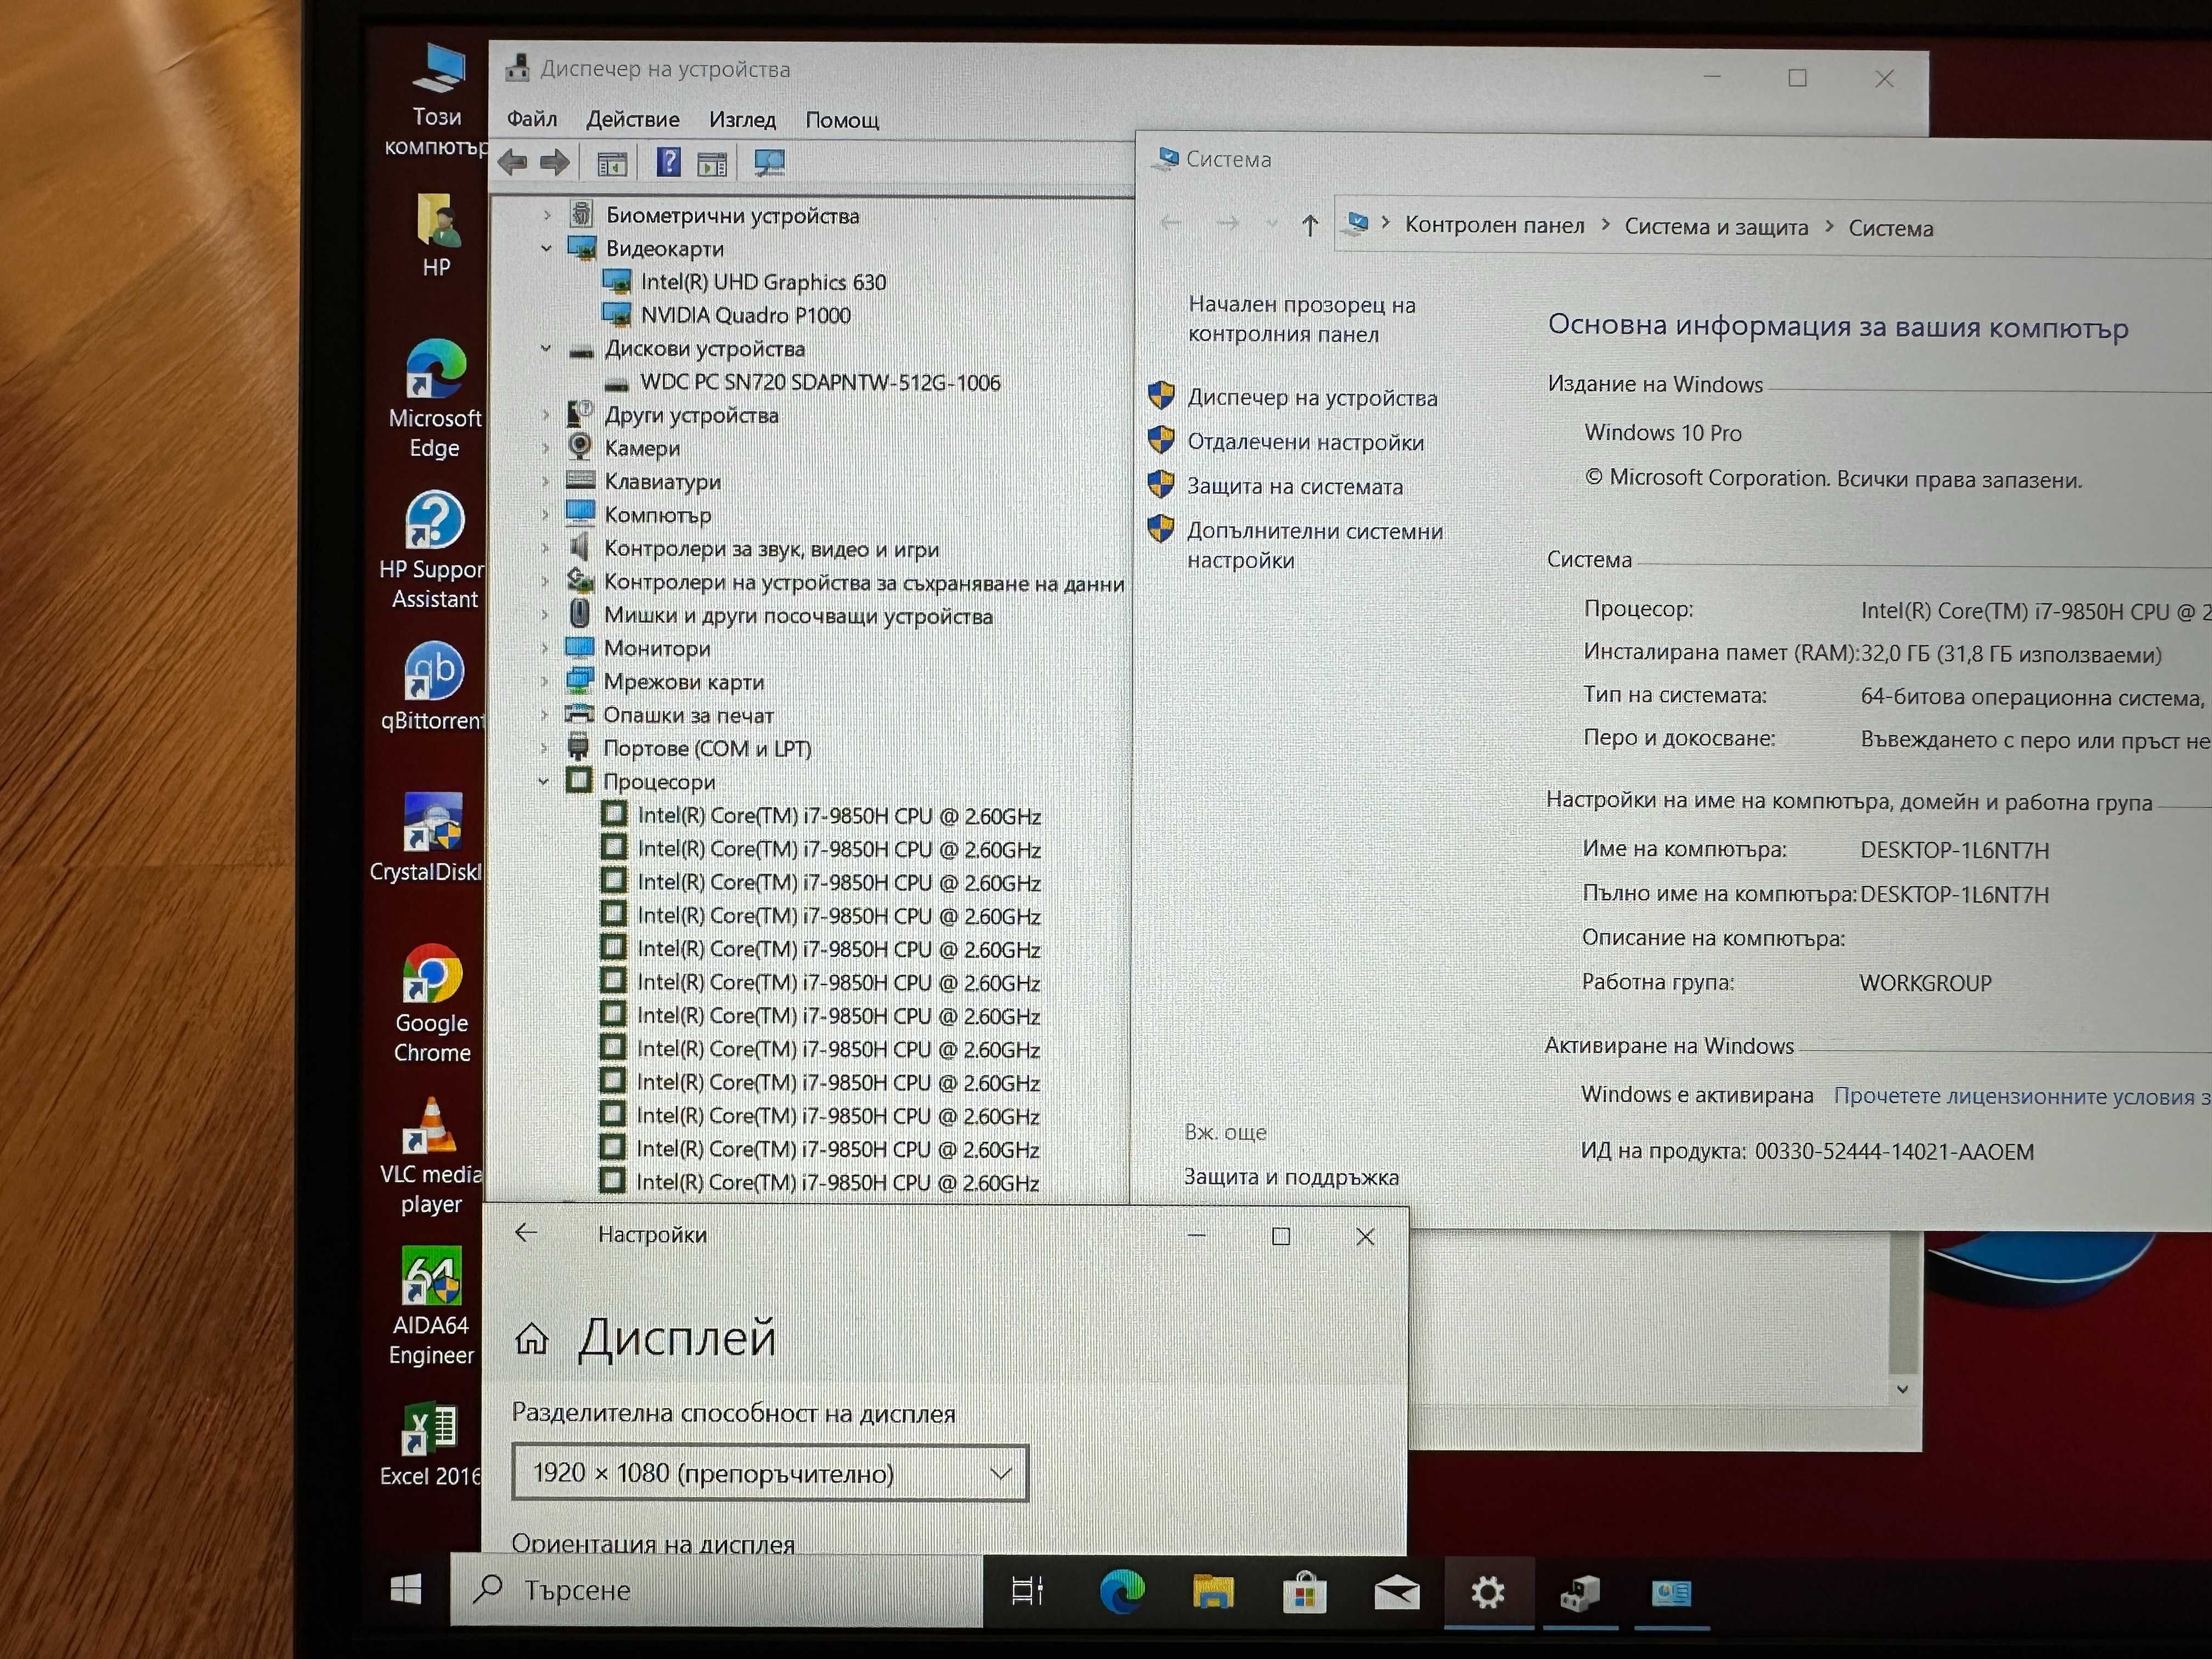2212x1659 pixels.
Task: Click the Търсене taskbar search box
Action: [716, 1590]
